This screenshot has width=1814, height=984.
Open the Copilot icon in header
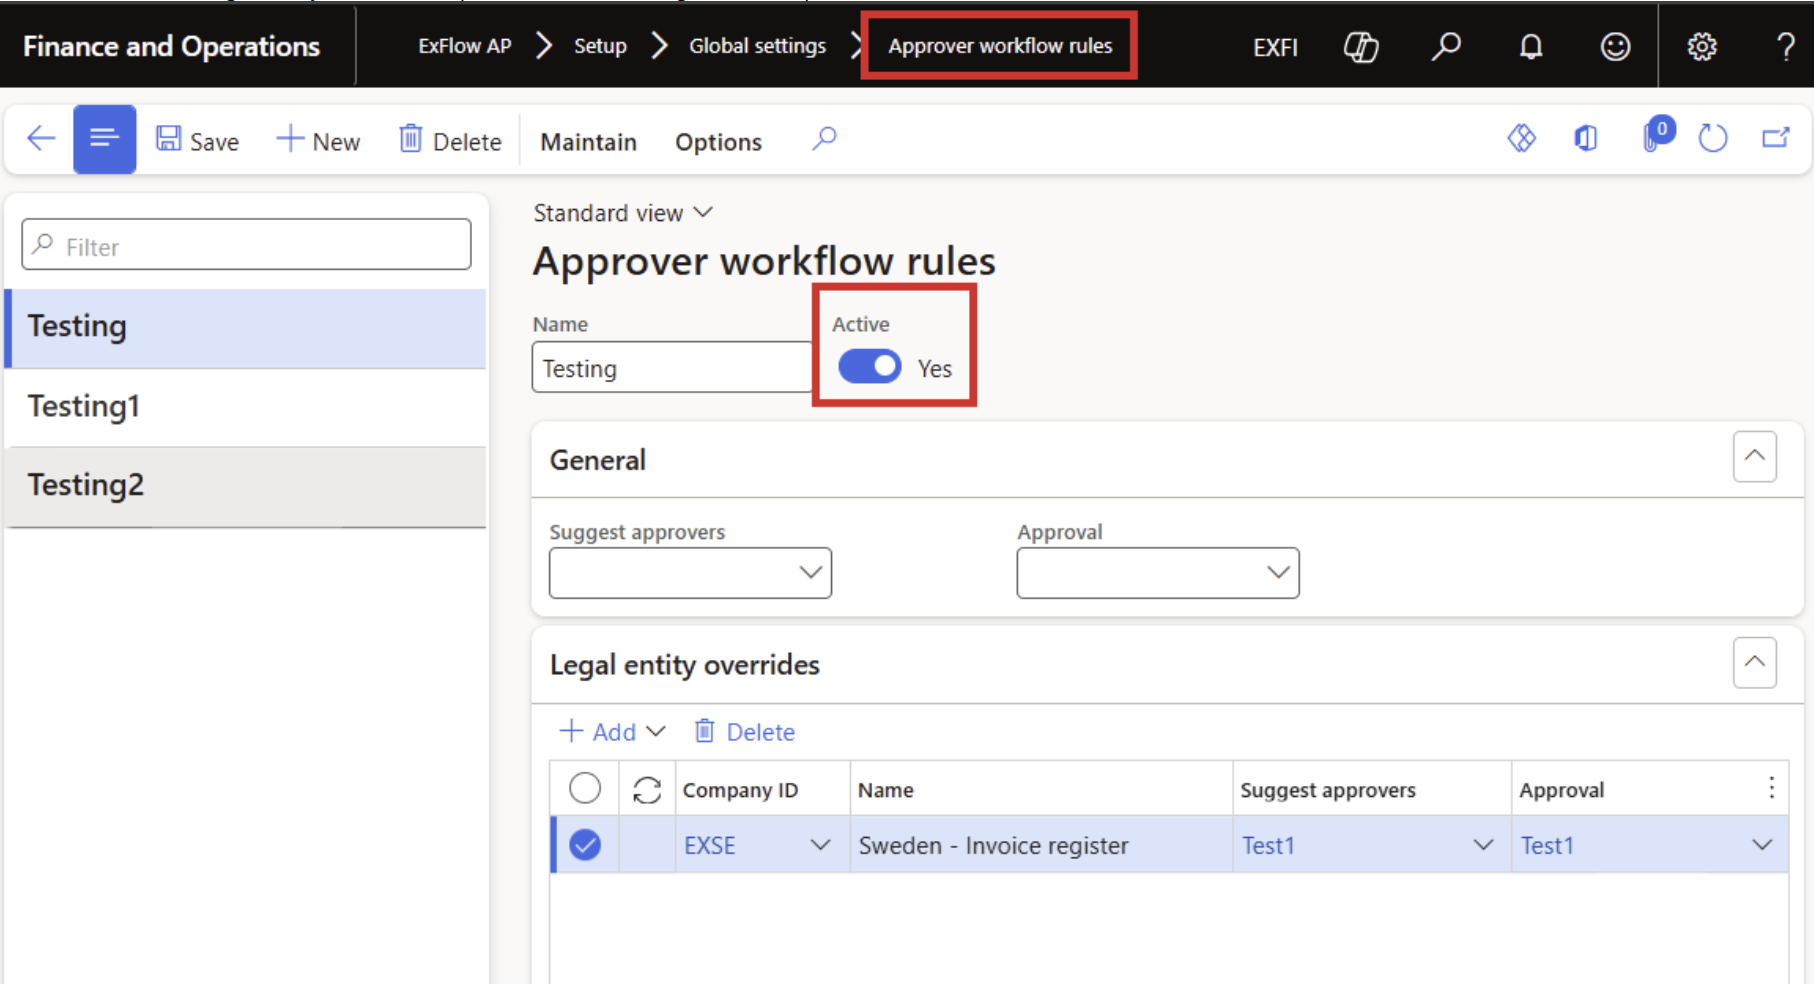[x=1361, y=46]
